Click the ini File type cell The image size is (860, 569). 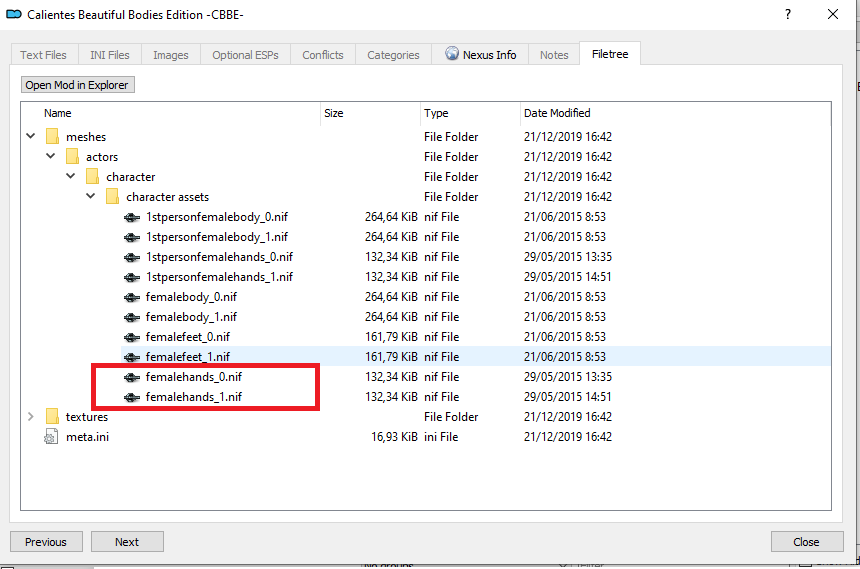[x=441, y=437]
